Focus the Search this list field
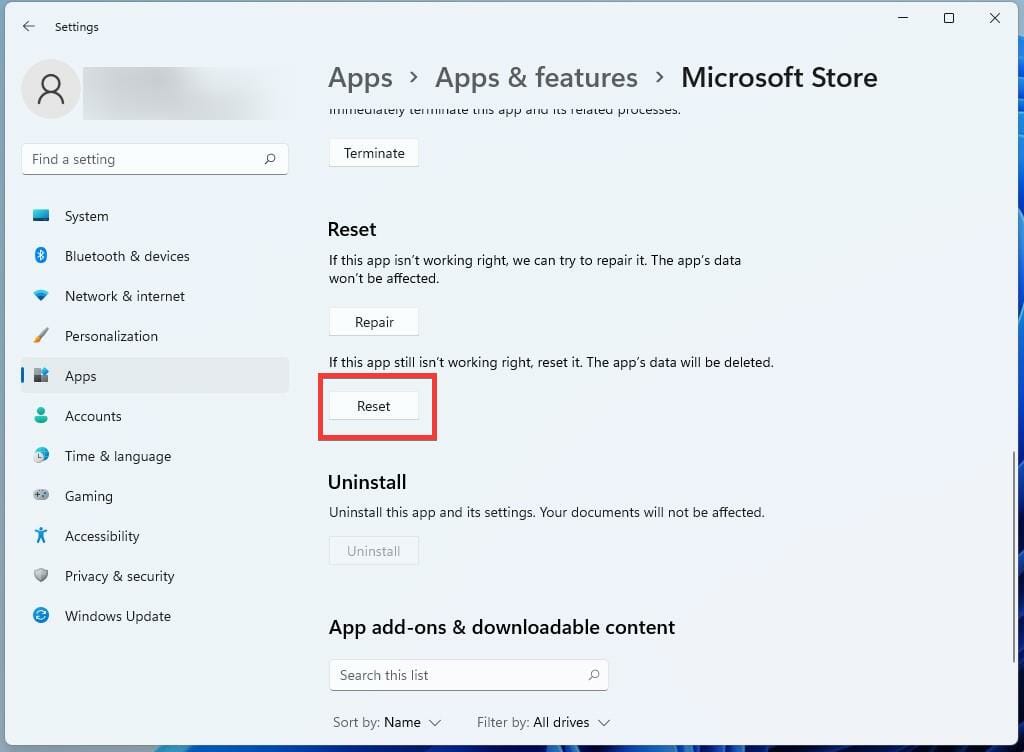Viewport: 1024px width, 752px height. click(x=468, y=674)
